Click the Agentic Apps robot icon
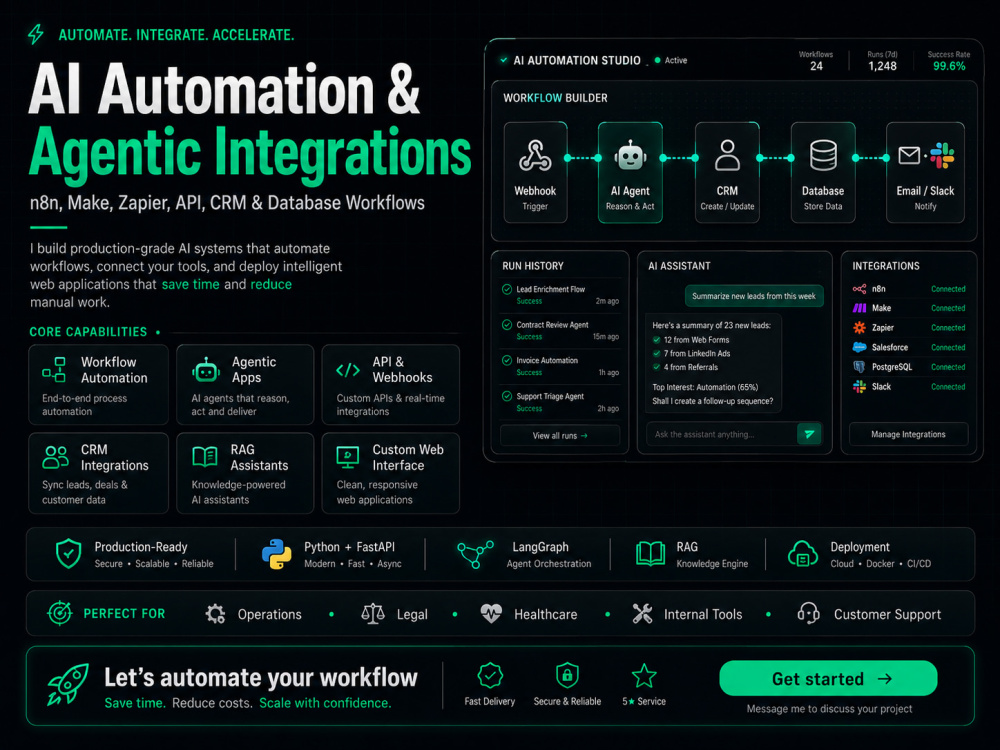1000x750 pixels. pos(206,370)
